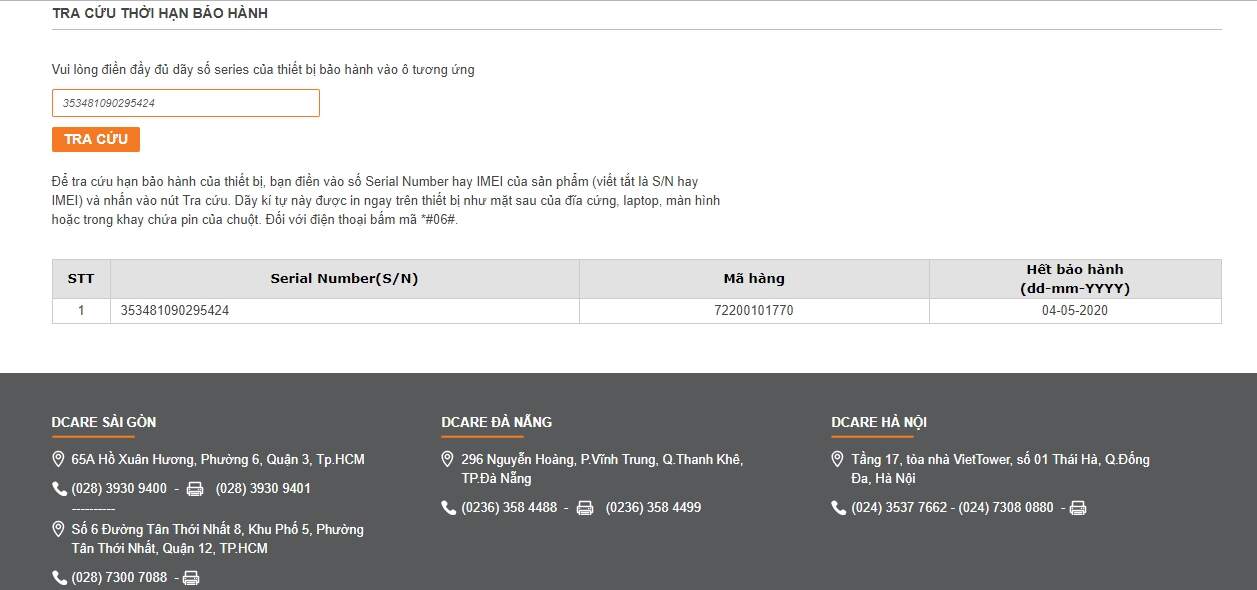Screen dimensions: 1257x590
Task: Click fax icon before (0236) 358 4499
Action: (x=585, y=508)
